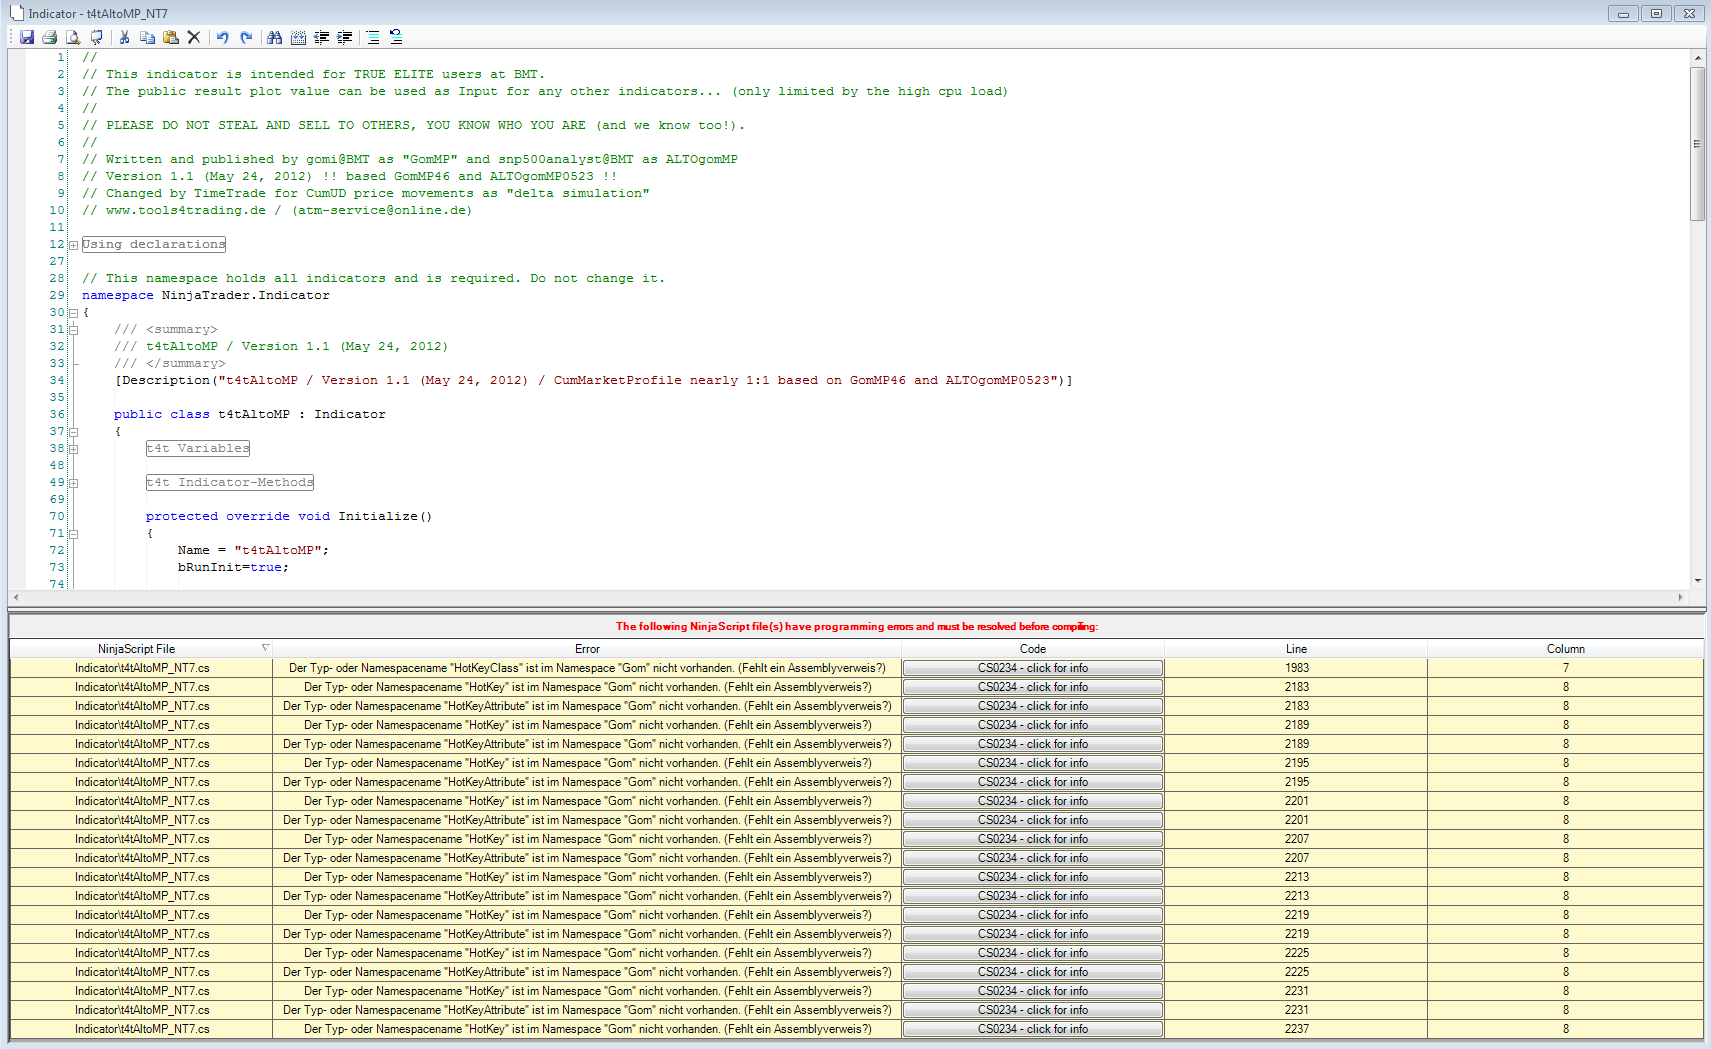This screenshot has height=1049, width=1711.
Task: Click the sort arrow in NinjaScript File header
Action: click(265, 648)
